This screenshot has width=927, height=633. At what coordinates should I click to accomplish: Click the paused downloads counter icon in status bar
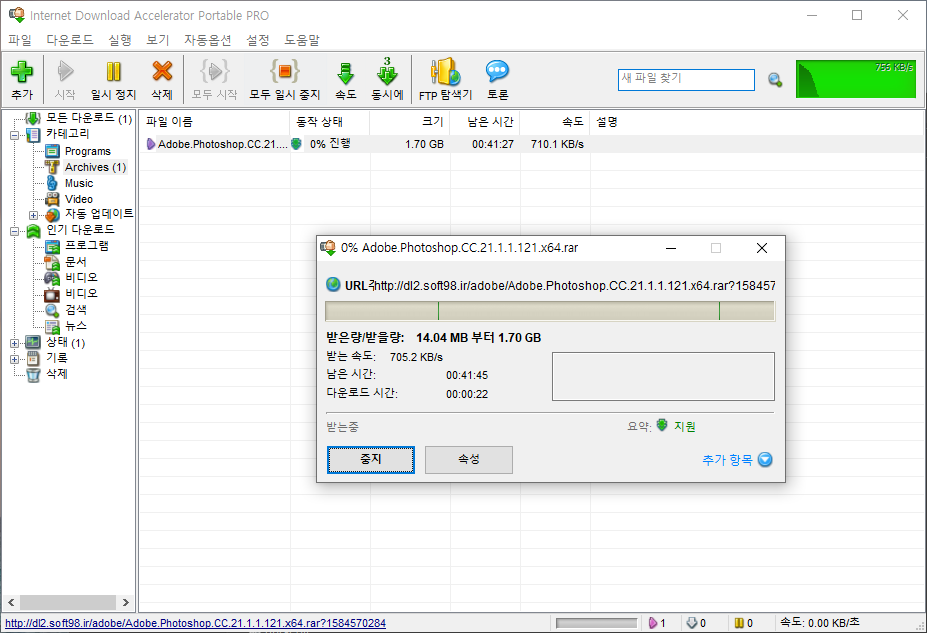tap(739, 623)
